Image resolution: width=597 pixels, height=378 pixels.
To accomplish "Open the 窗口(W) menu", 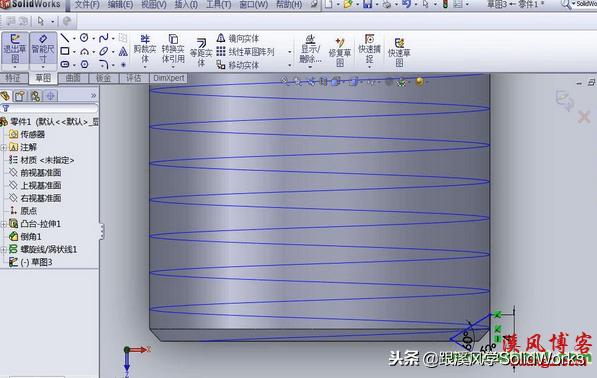I will [254, 5].
